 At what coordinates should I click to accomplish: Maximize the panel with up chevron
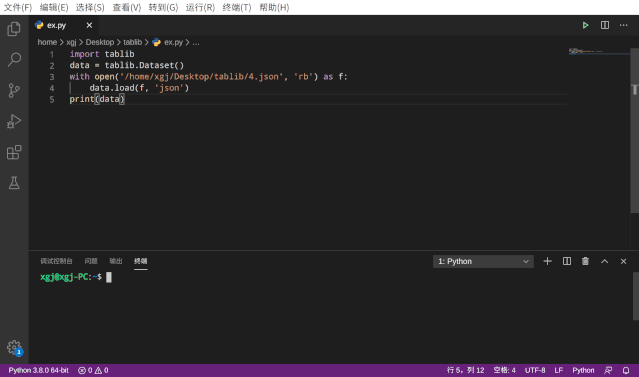coord(604,261)
